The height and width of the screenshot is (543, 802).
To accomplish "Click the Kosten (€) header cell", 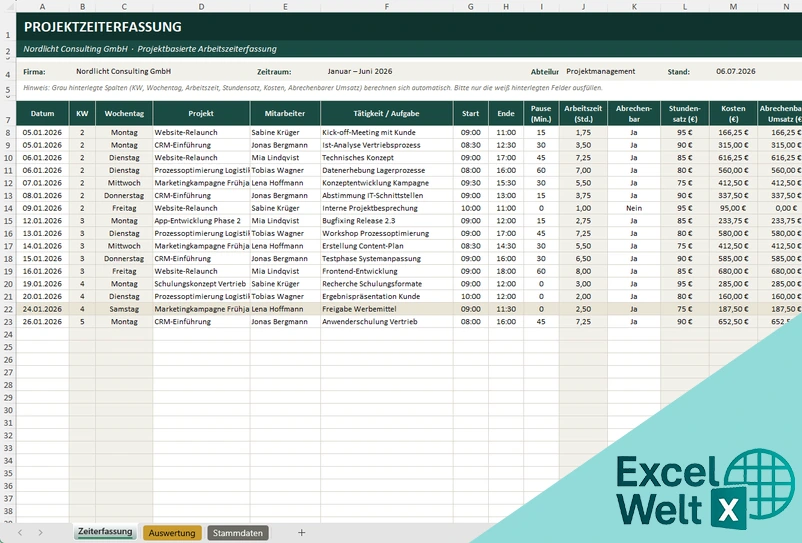I will pos(733,114).
